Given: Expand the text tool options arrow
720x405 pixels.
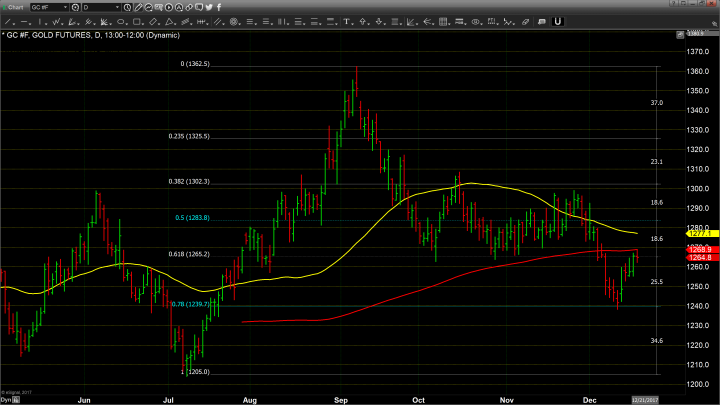Looking at the screenshot, I should click(353, 24).
